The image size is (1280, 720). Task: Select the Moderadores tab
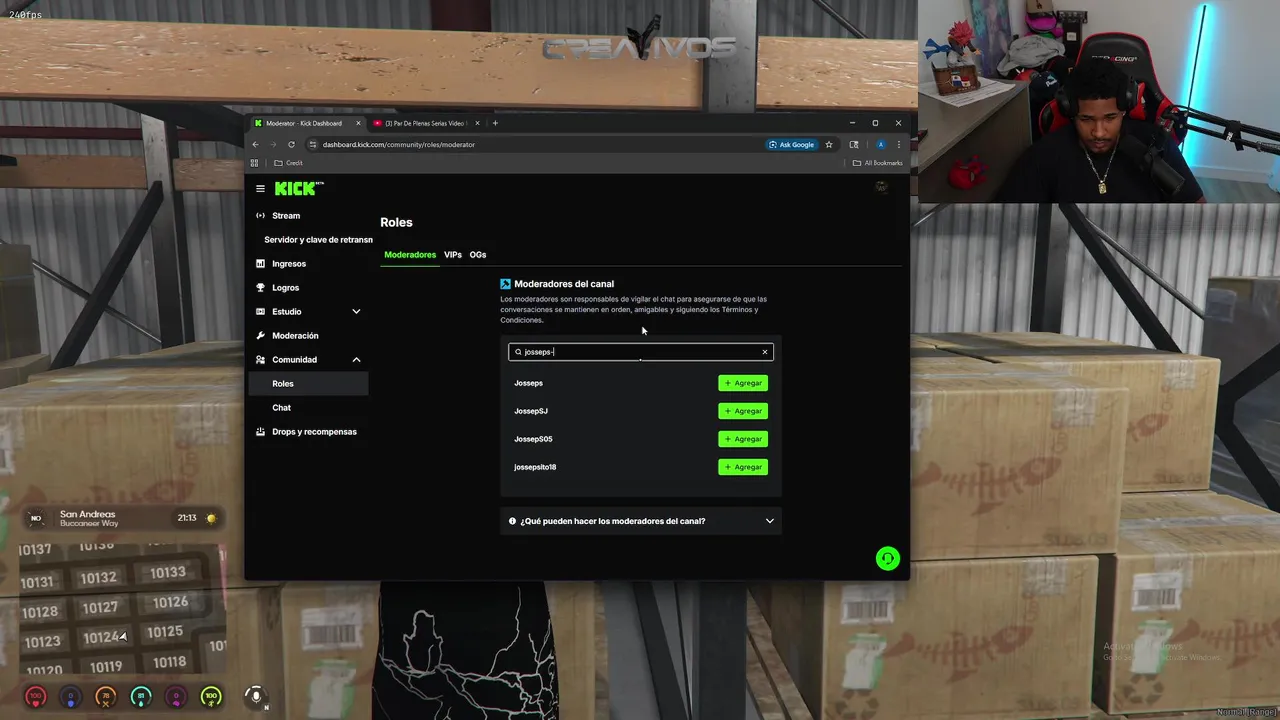[x=410, y=255]
